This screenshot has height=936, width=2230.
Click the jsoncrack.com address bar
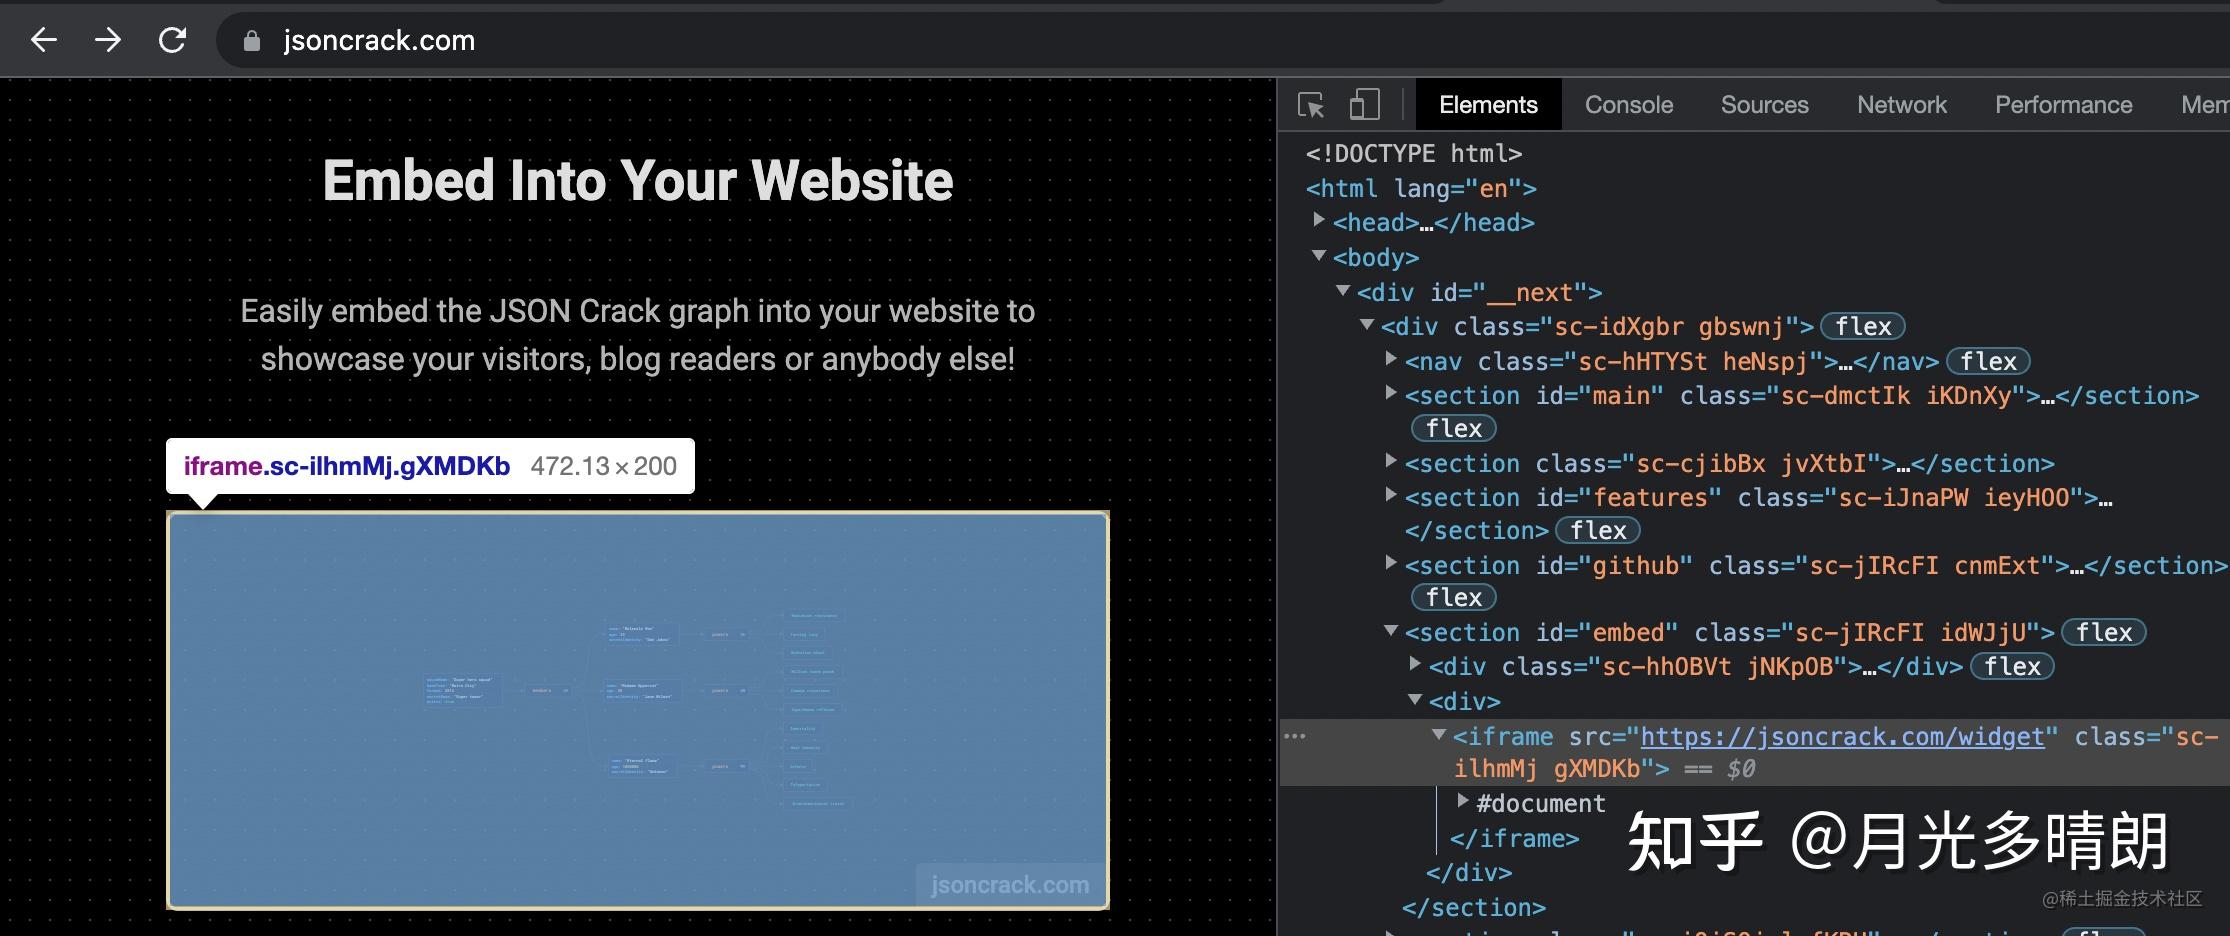[x=378, y=40]
